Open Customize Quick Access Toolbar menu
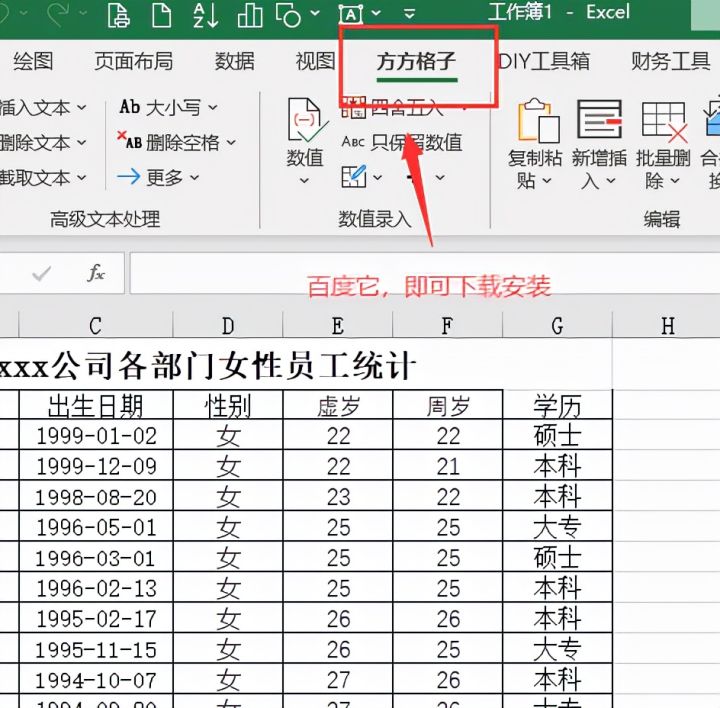 (410, 14)
